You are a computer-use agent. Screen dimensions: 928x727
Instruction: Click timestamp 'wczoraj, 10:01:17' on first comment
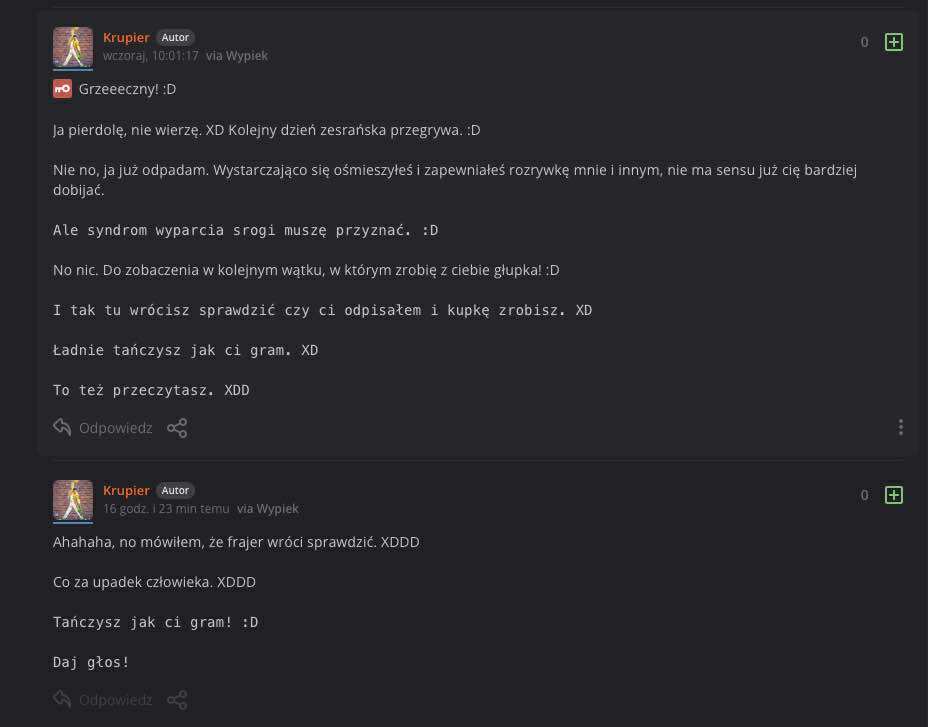[151, 56]
